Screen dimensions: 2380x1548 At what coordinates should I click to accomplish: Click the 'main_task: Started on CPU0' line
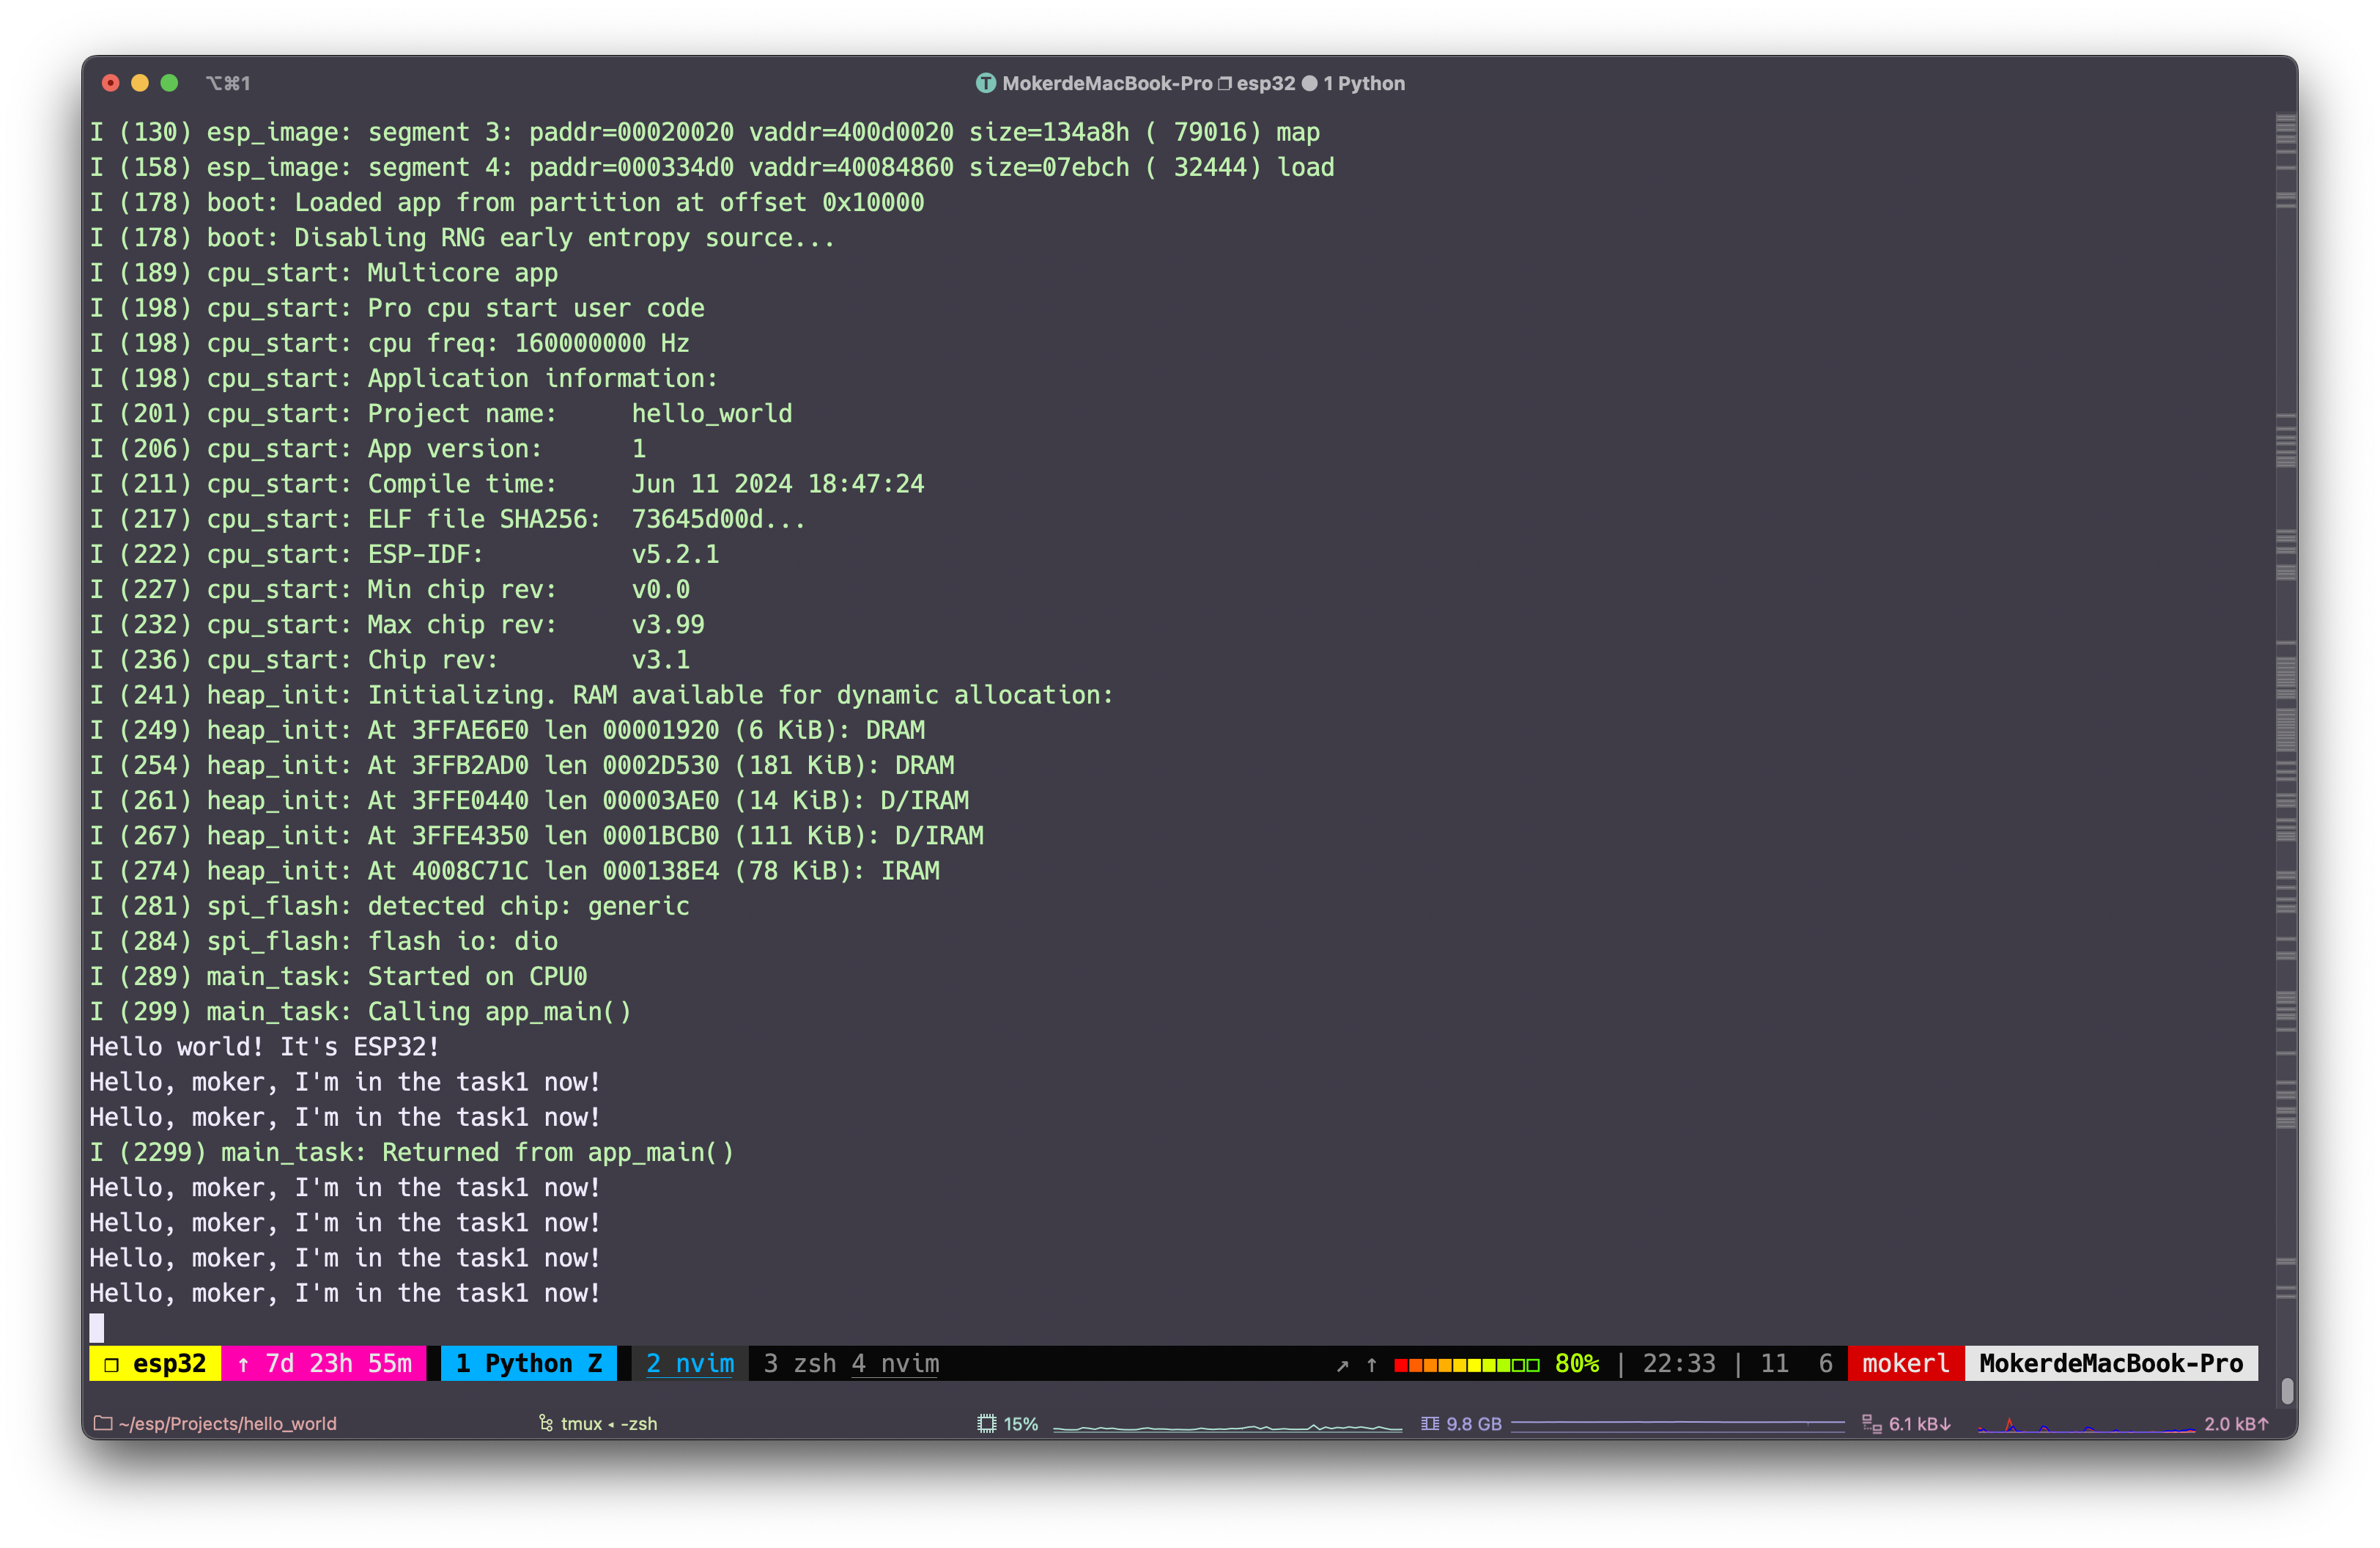point(338,976)
